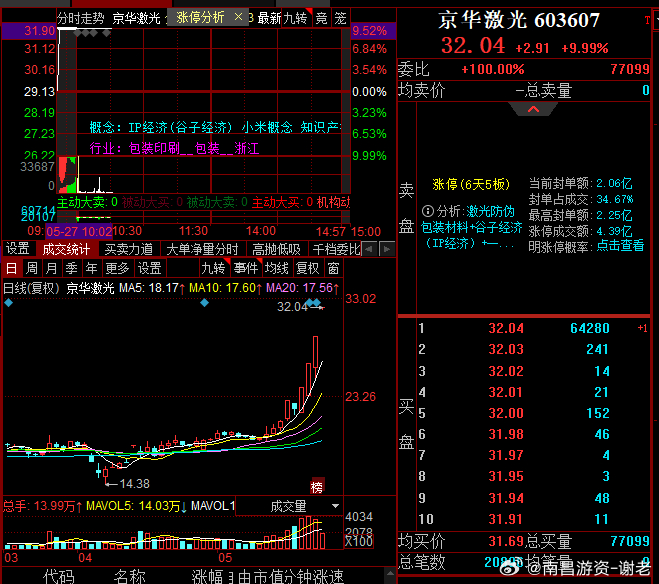The width and height of the screenshot is (659, 584).
Task: Click MA10: 17.60 indicator label
Action: coord(226,288)
